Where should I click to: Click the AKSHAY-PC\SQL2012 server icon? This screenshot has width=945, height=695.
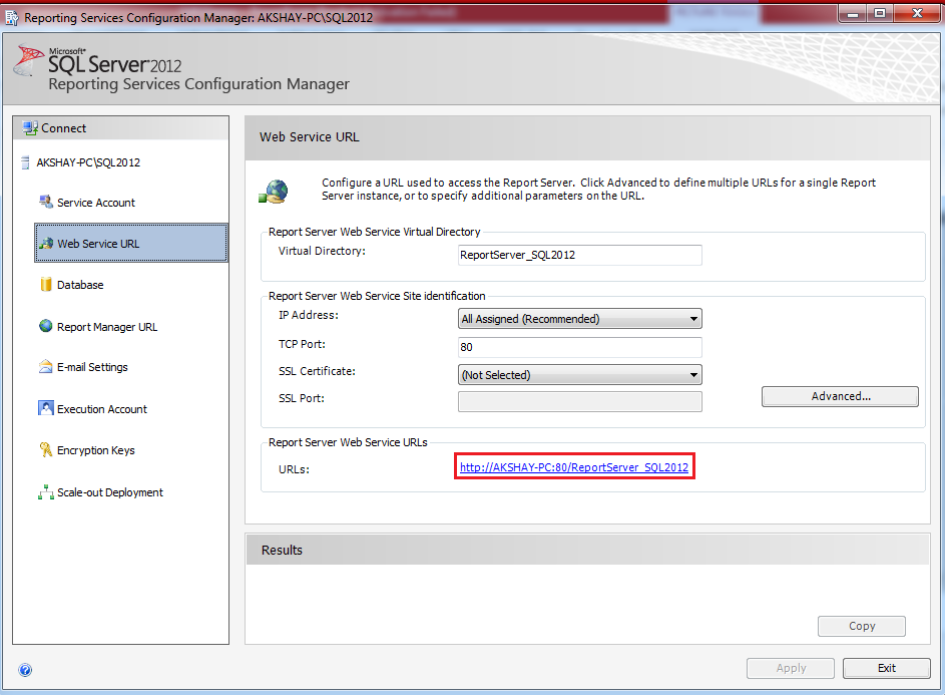pos(25,163)
